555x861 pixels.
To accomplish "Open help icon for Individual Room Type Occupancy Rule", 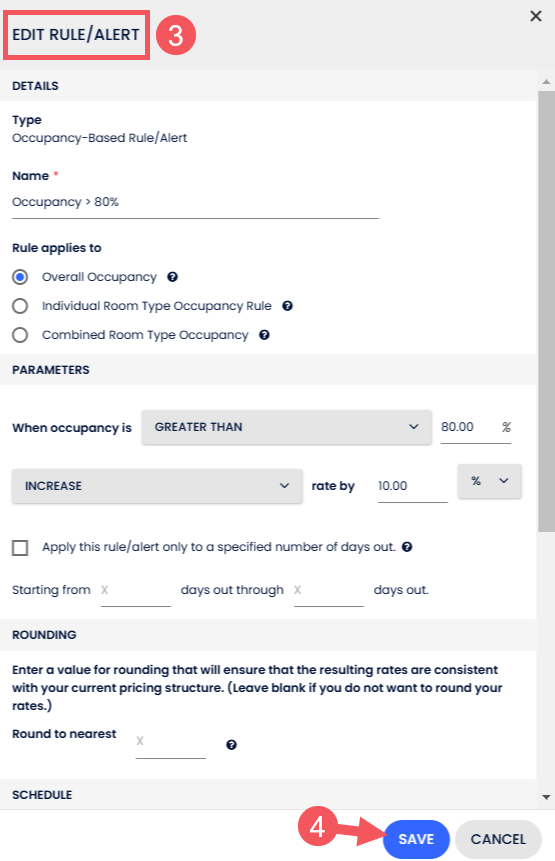I will coord(287,306).
